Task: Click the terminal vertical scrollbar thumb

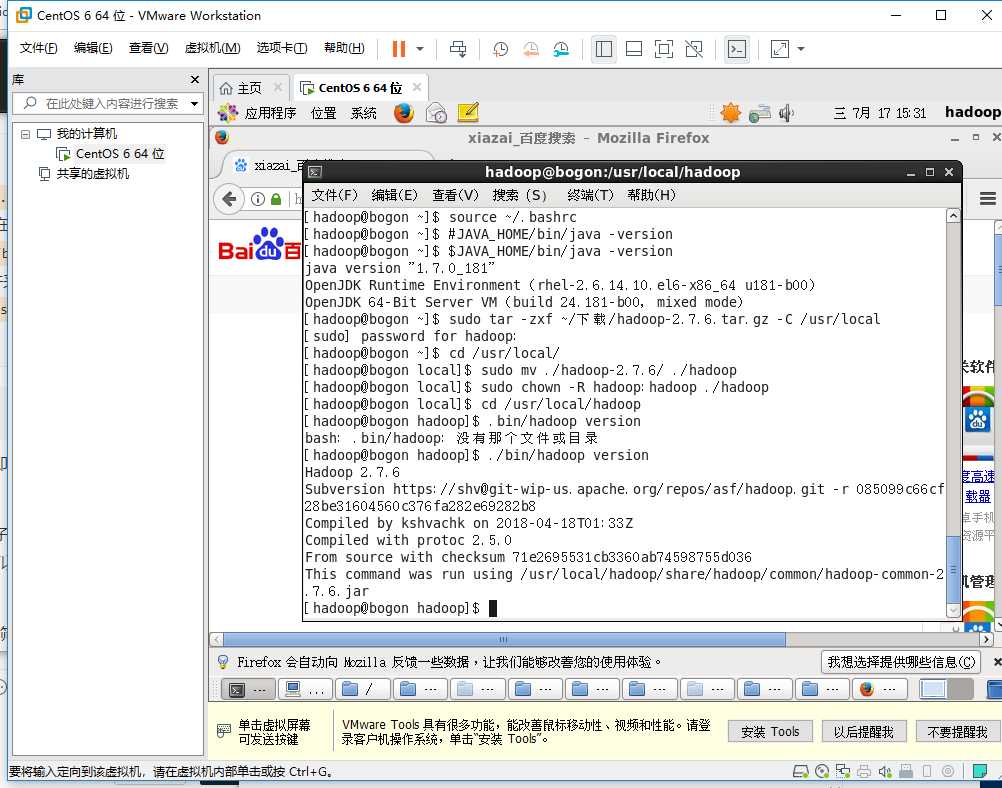Action: point(953,569)
